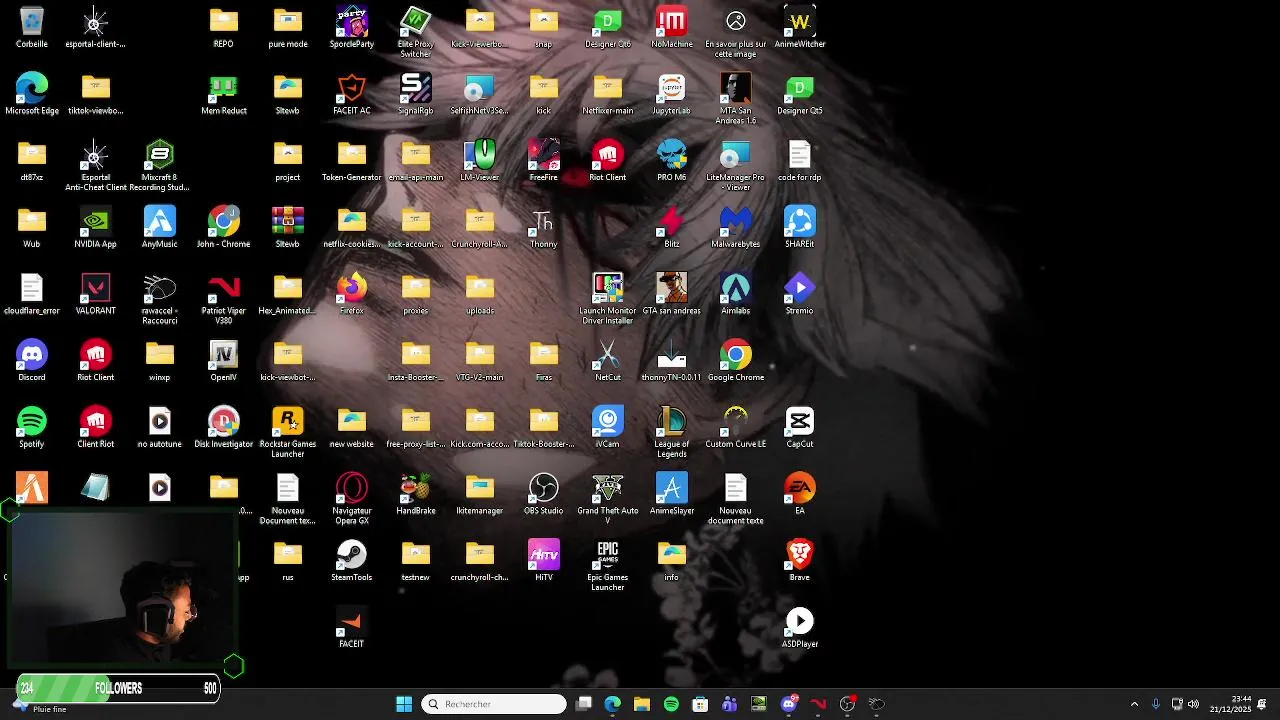Open File Explorer from the taskbar
Screen dimensions: 1280x720
(642, 704)
